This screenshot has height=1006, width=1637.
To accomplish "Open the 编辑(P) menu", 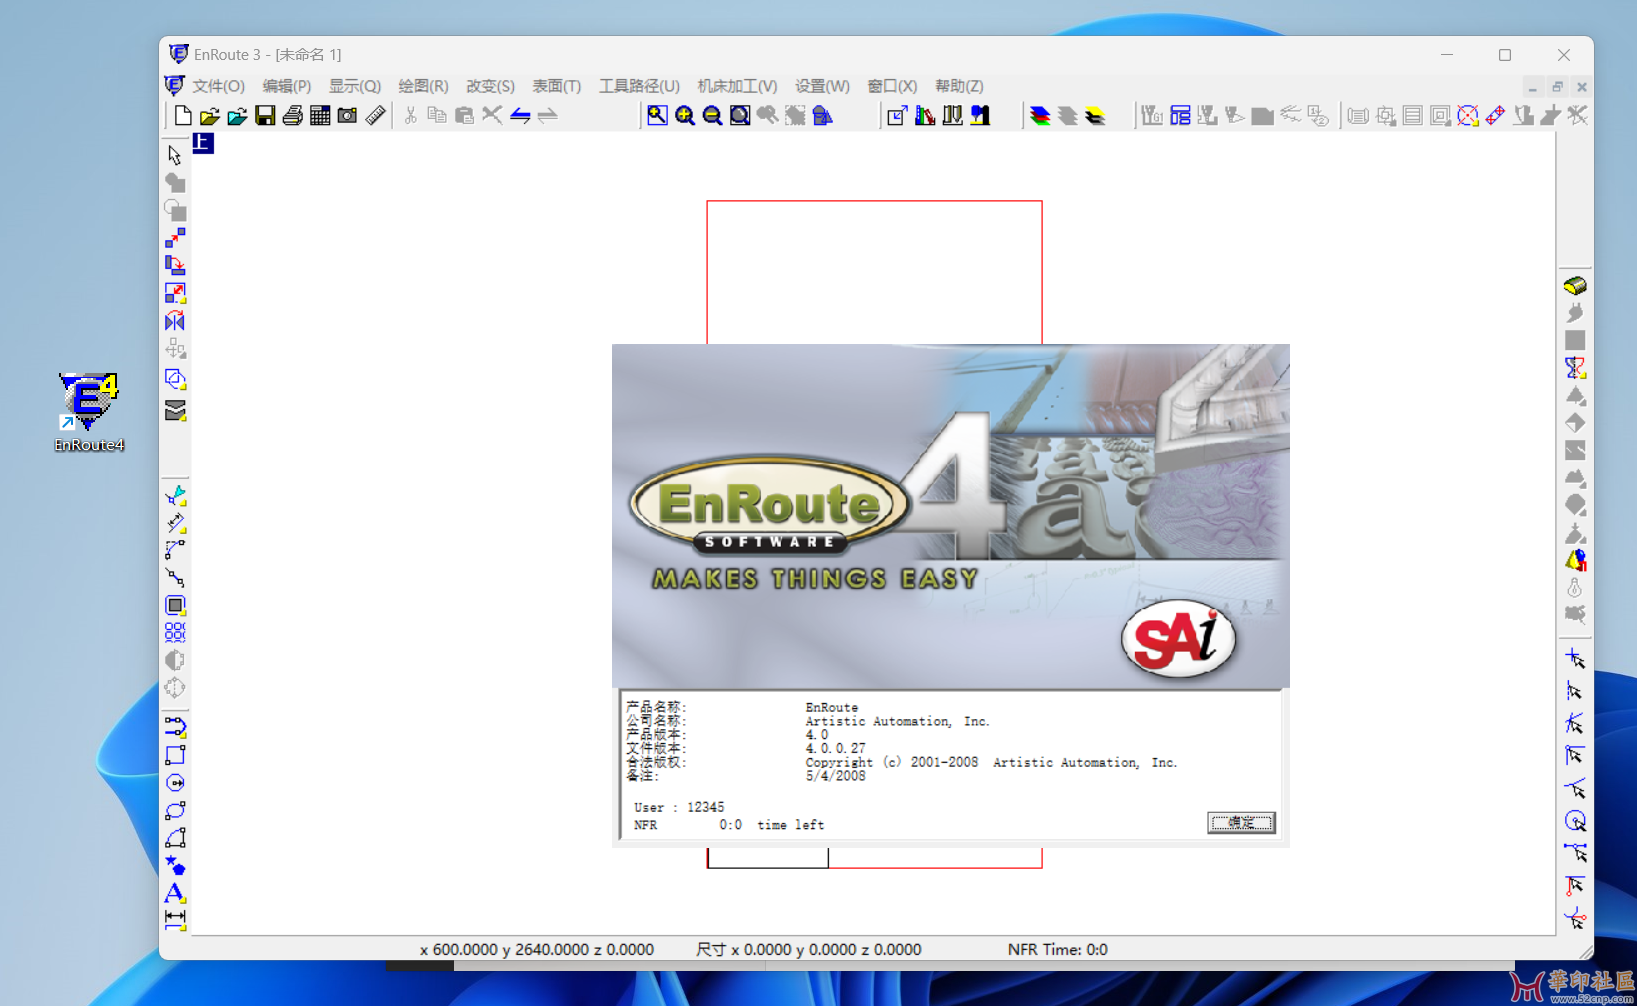I will pyautogui.click(x=287, y=86).
